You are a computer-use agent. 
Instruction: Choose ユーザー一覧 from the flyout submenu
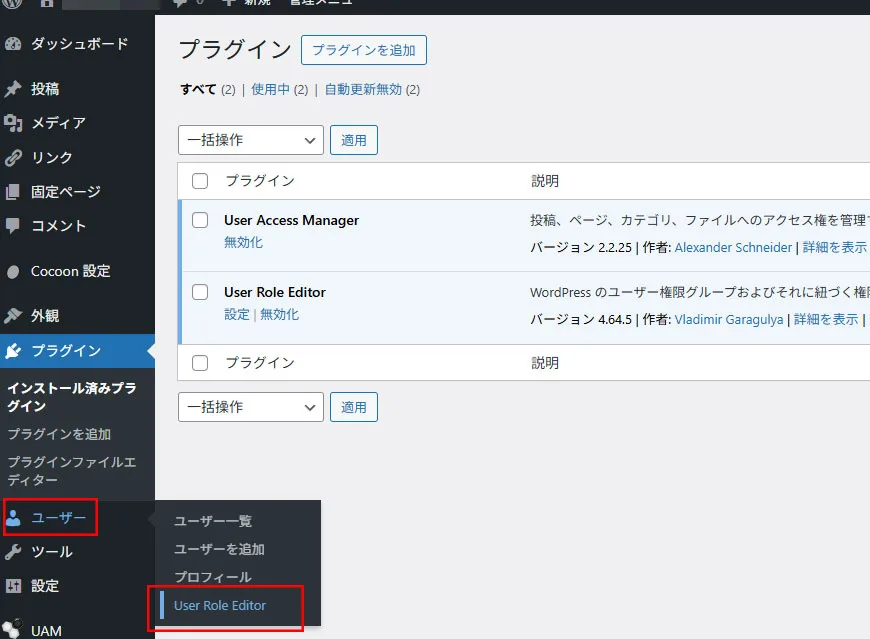213,521
